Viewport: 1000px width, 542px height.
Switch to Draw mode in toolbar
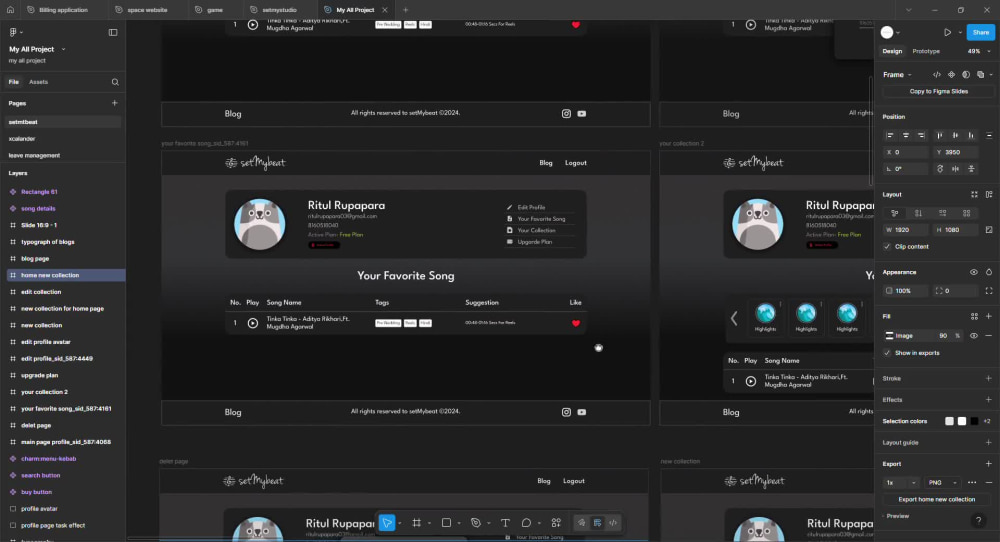582,523
